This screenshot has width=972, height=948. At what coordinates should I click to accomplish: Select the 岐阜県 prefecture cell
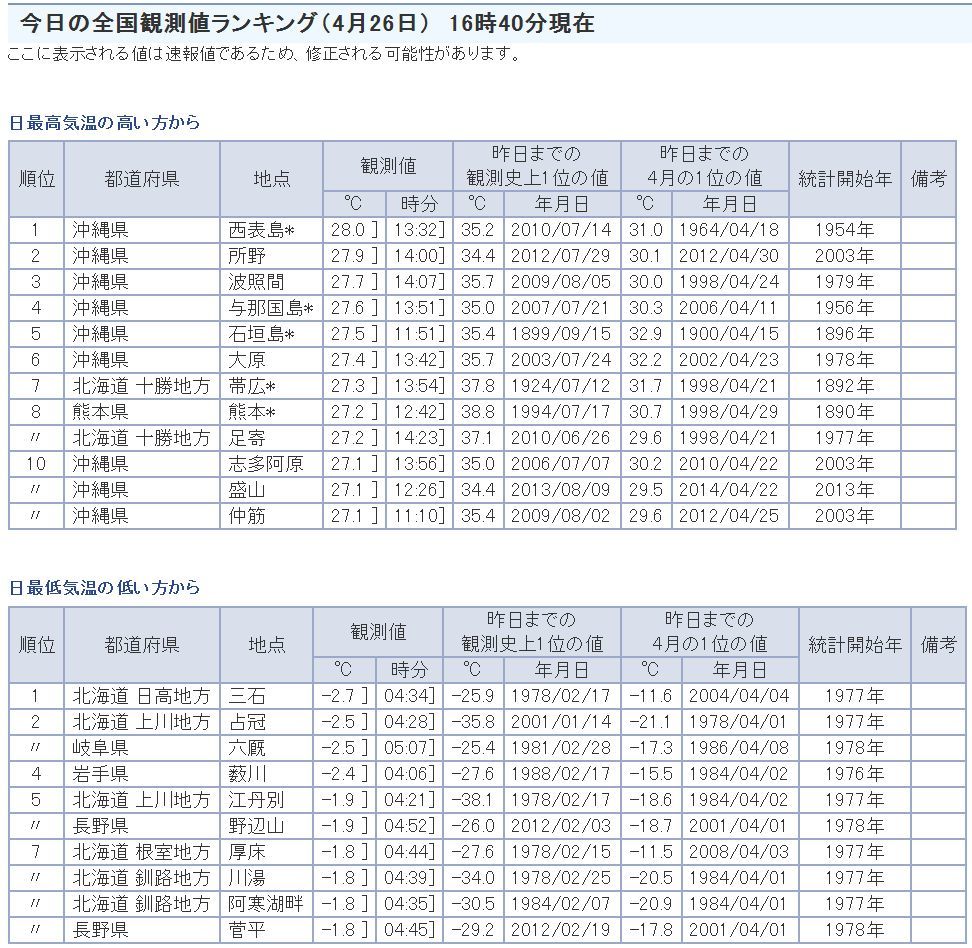tap(100, 748)
